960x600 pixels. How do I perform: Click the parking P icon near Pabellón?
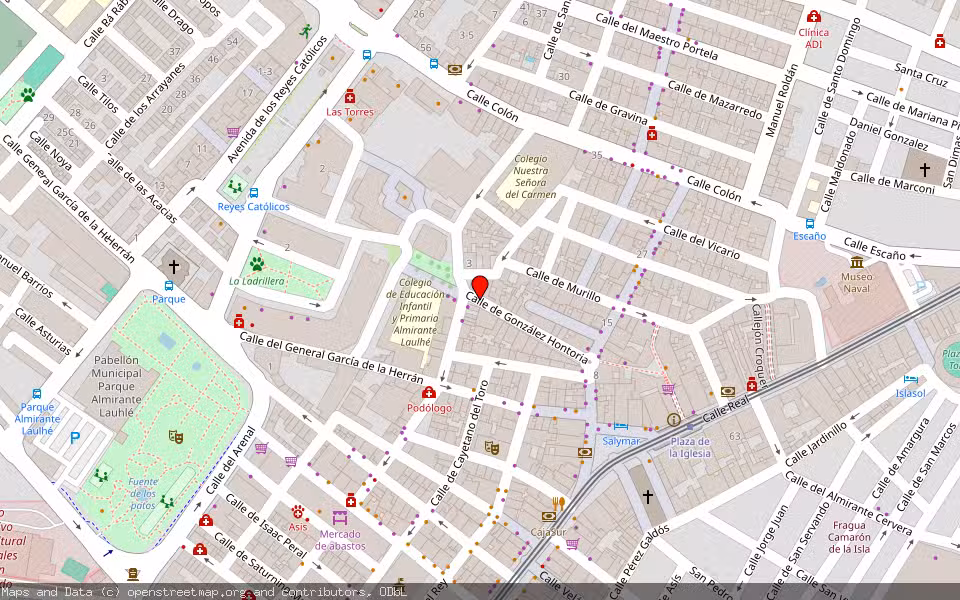pos(75,438)
